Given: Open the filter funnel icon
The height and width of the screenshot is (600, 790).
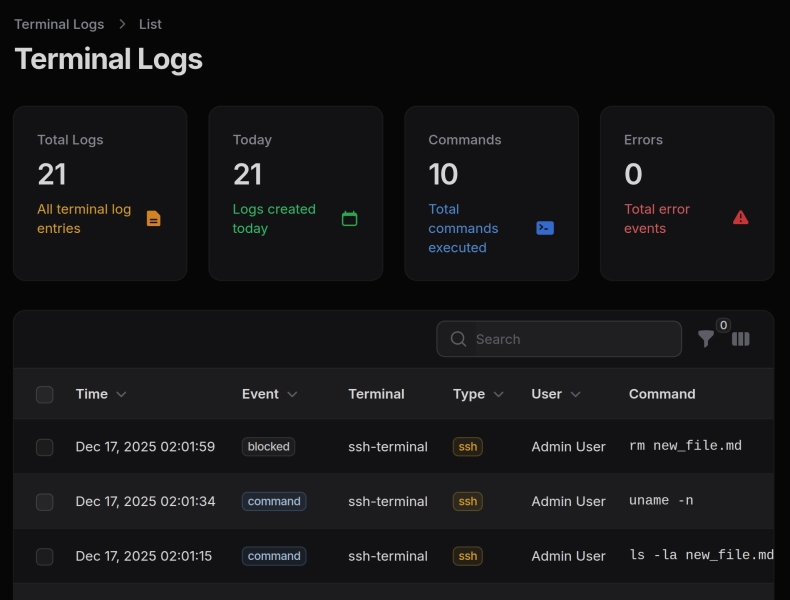Looking at the screenshot, I should [x=706, y=339].
